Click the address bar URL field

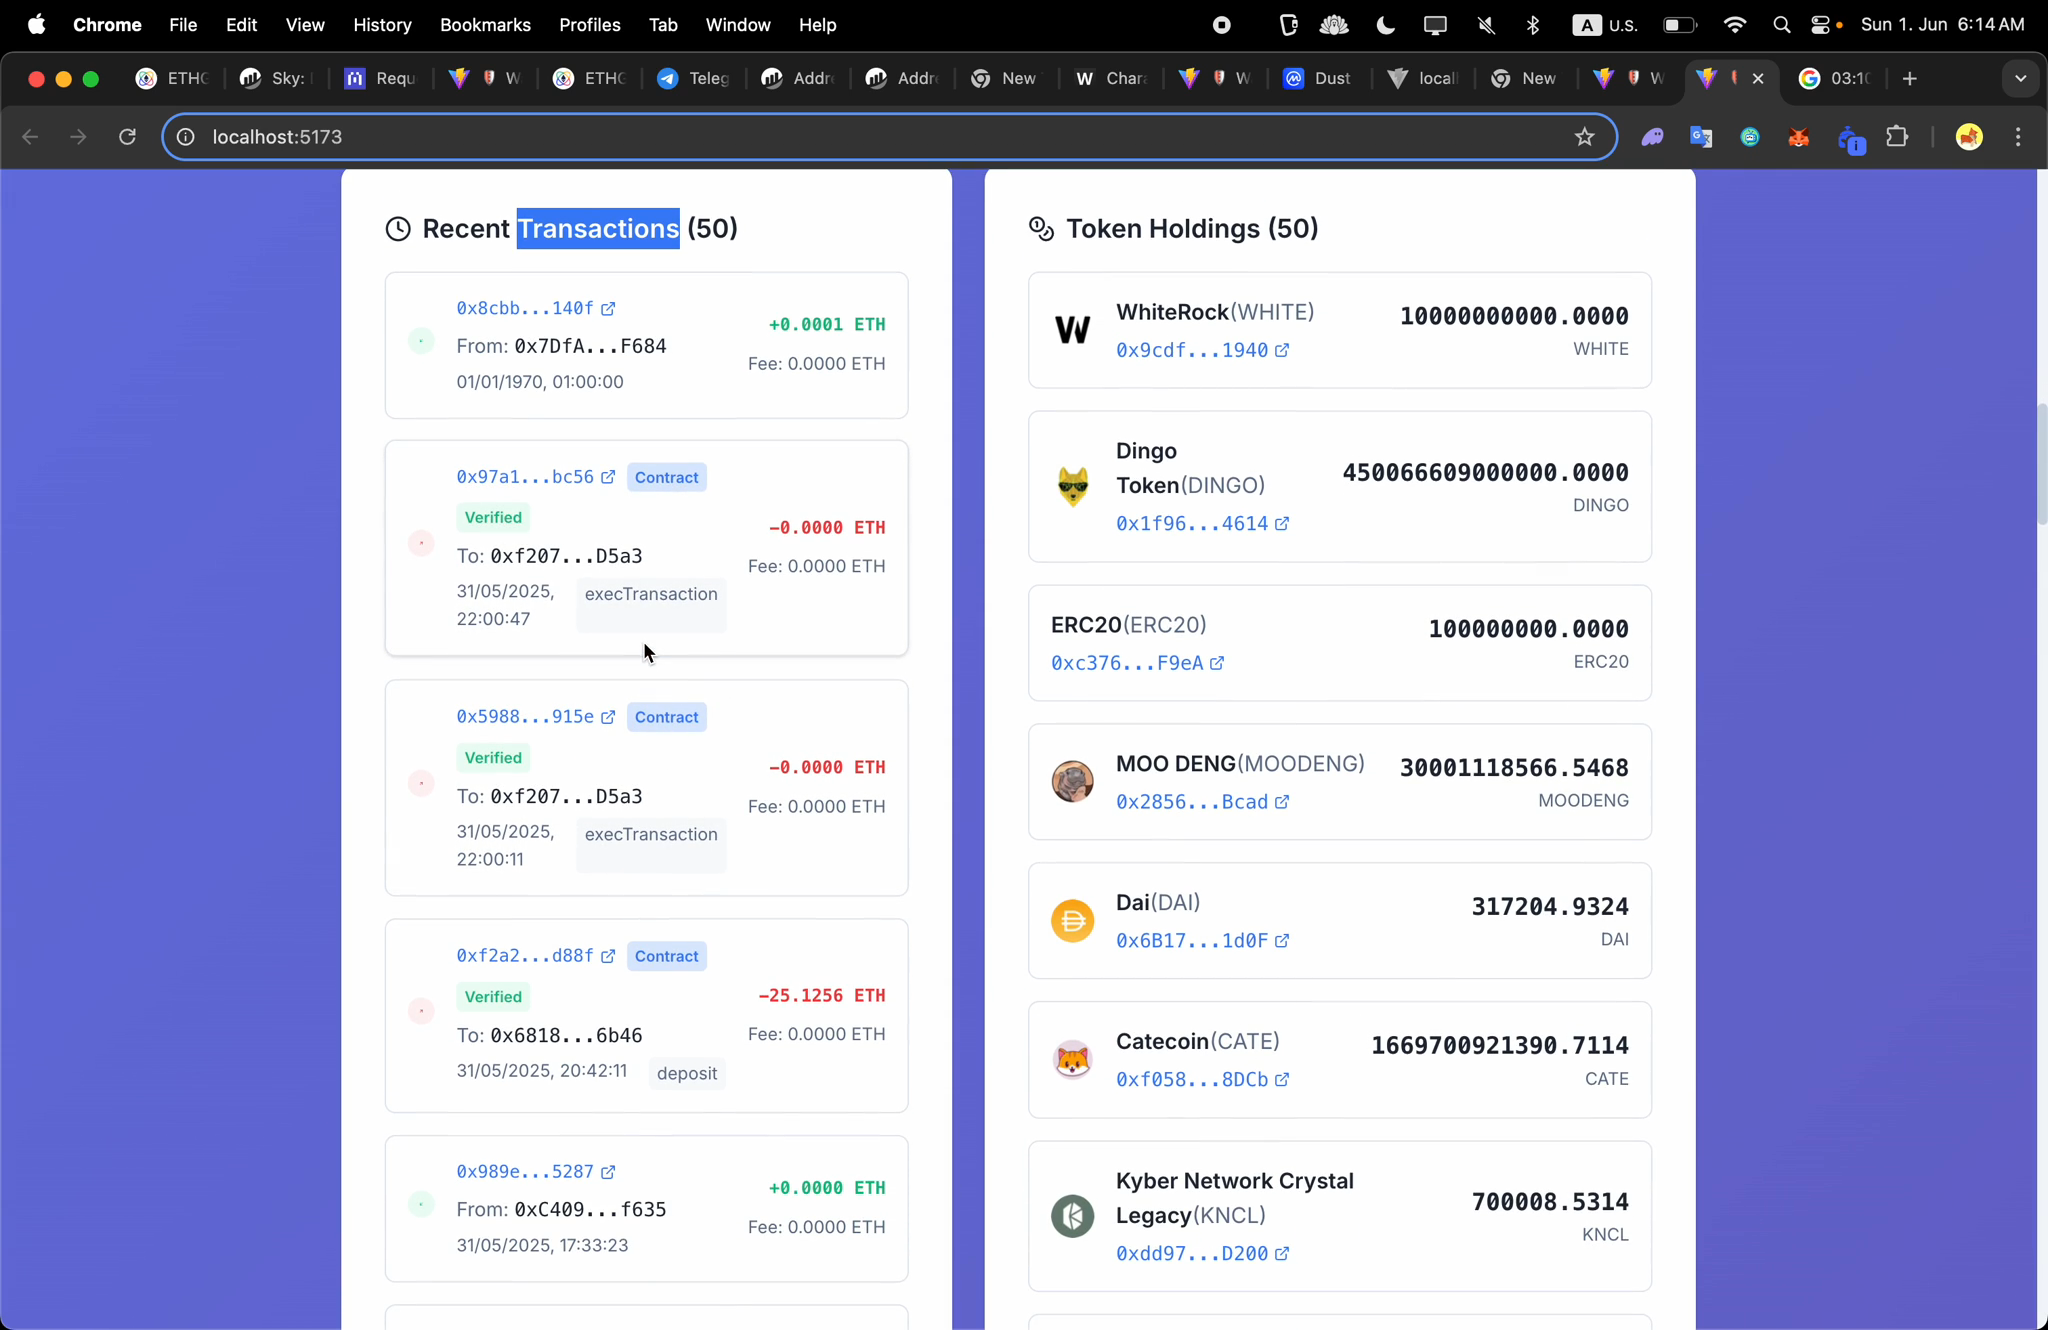[x=890, y=137]
